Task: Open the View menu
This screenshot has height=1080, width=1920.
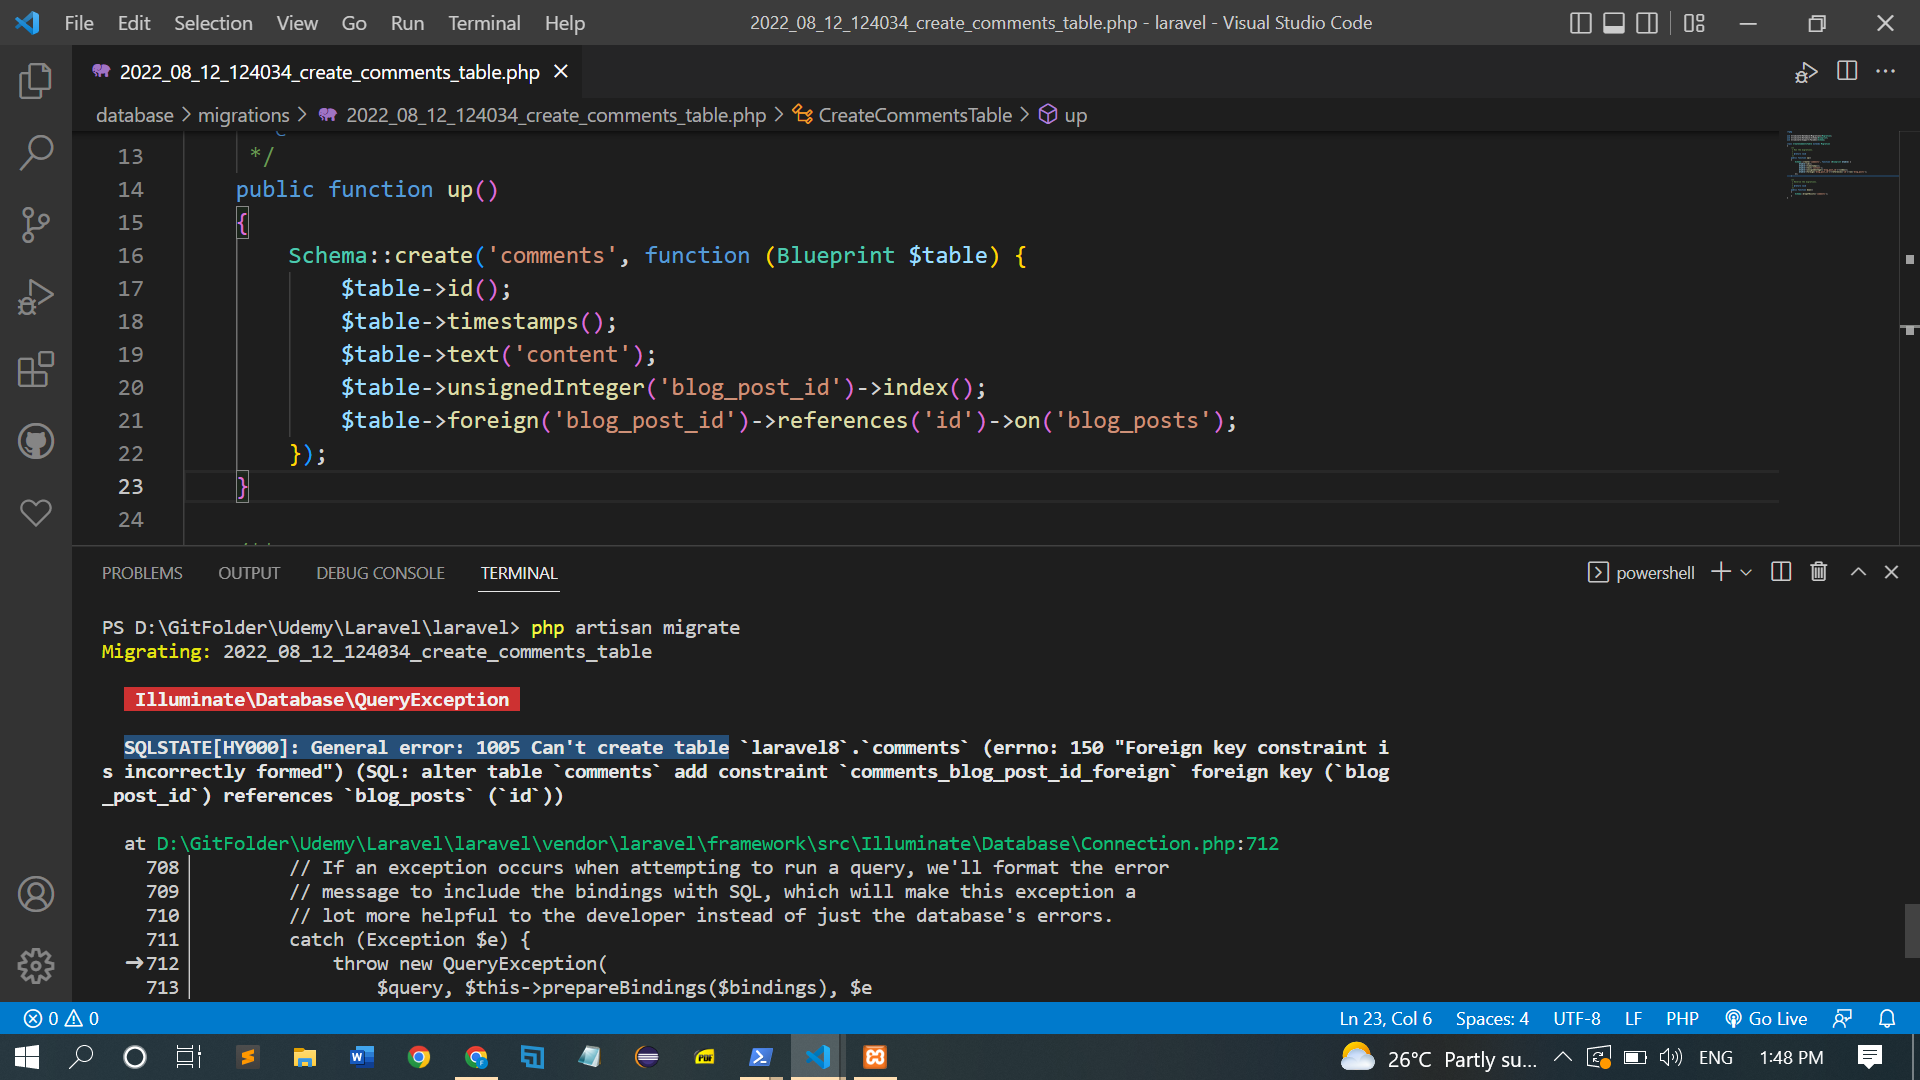Action: point(297,23)
